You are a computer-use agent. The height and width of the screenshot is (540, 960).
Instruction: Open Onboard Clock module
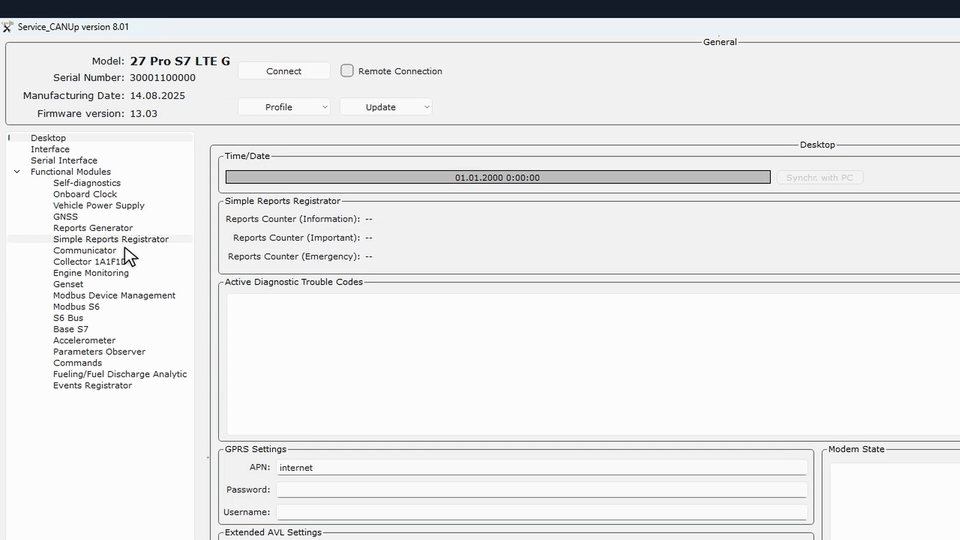click(x=85, y=194)
